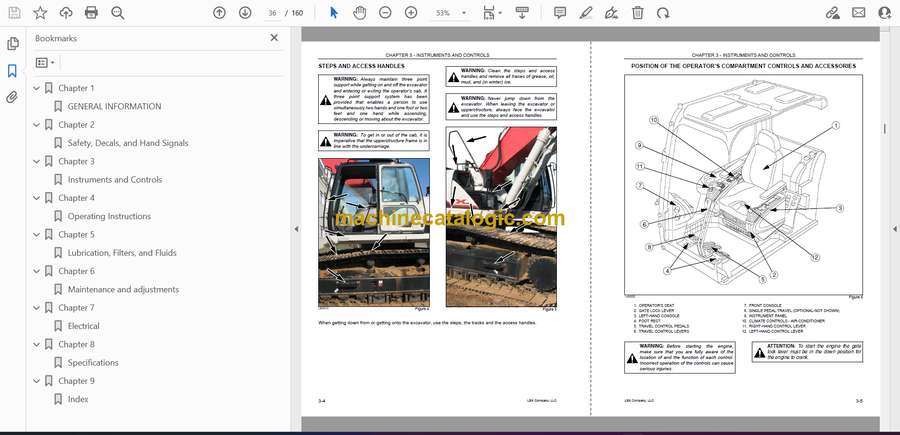900x435 pixels.
Task: Collapse the Chapter 7 bookmark
Action: point(37,308)
